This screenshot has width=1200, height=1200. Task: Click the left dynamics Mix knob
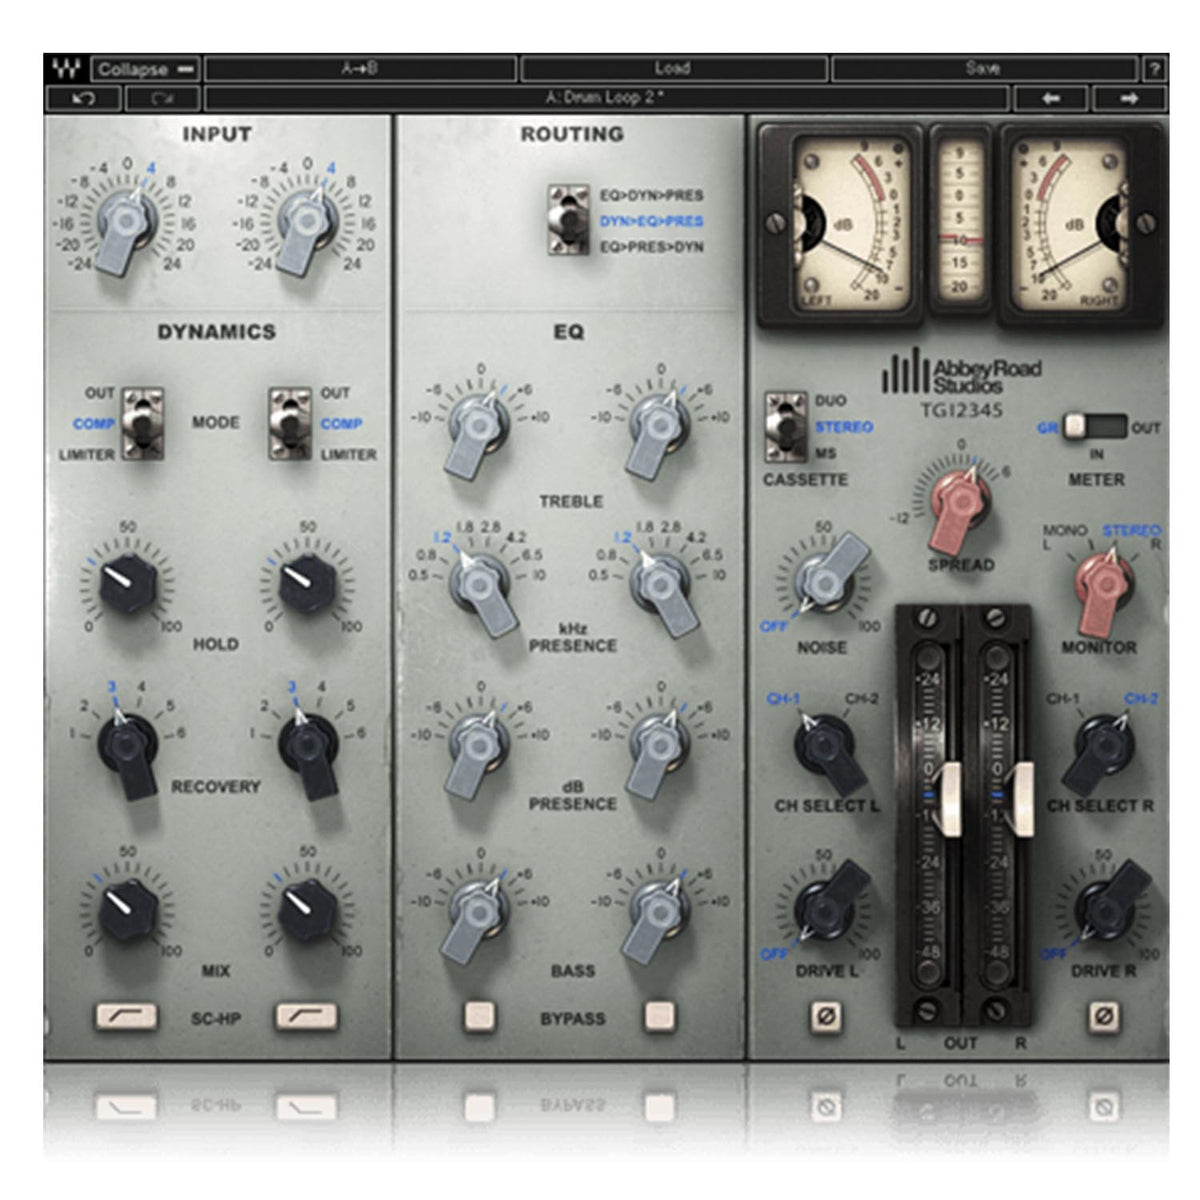(x=127, y=908)
